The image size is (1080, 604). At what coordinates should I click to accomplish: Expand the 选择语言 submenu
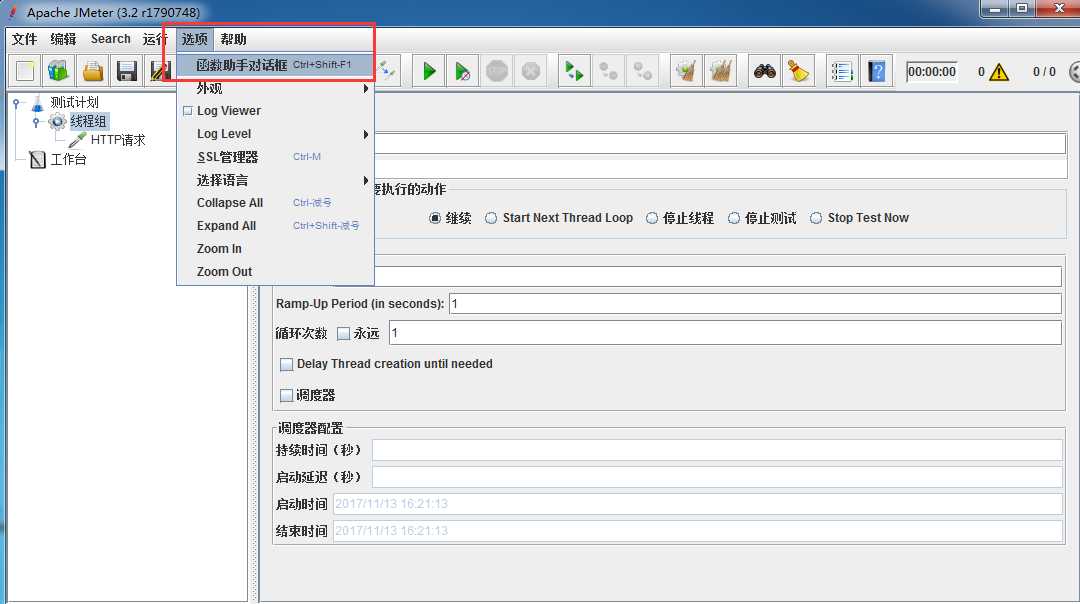276,180
